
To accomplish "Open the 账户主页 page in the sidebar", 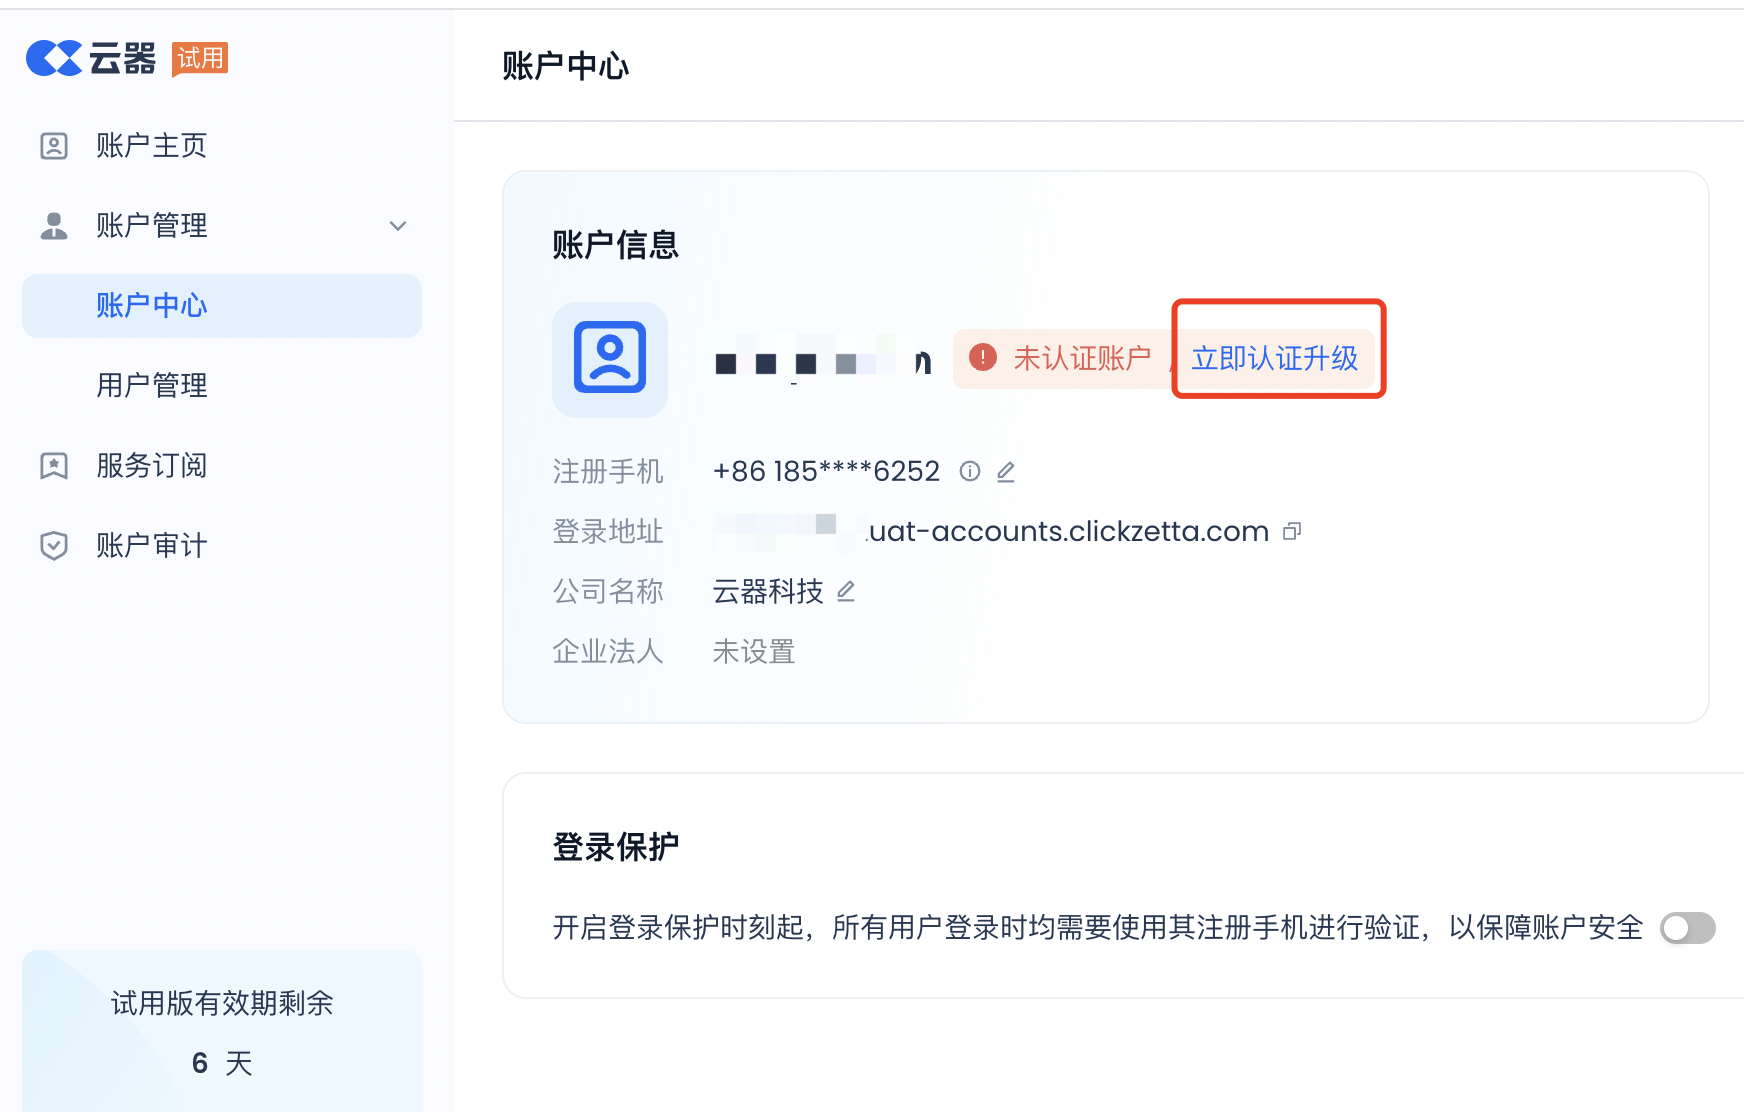I will (x=151, y=146).
